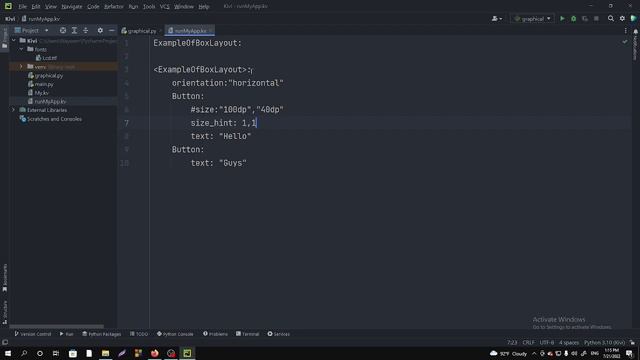The width and height of the screenshot is (640, 360).
Task: Expand External Libraries node
Action: click(13, 110)
